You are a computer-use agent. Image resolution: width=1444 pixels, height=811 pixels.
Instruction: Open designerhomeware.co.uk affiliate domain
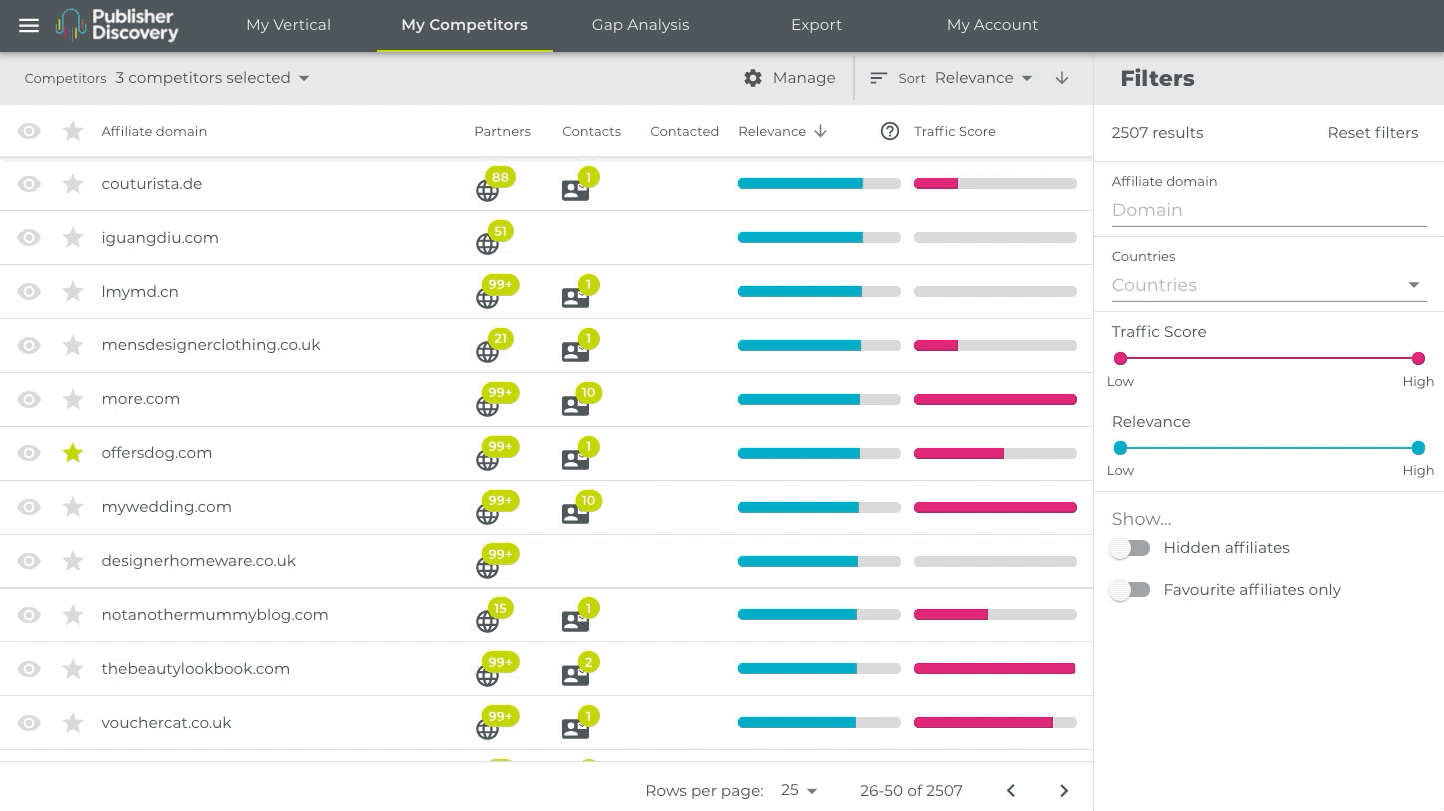(199, 561)
